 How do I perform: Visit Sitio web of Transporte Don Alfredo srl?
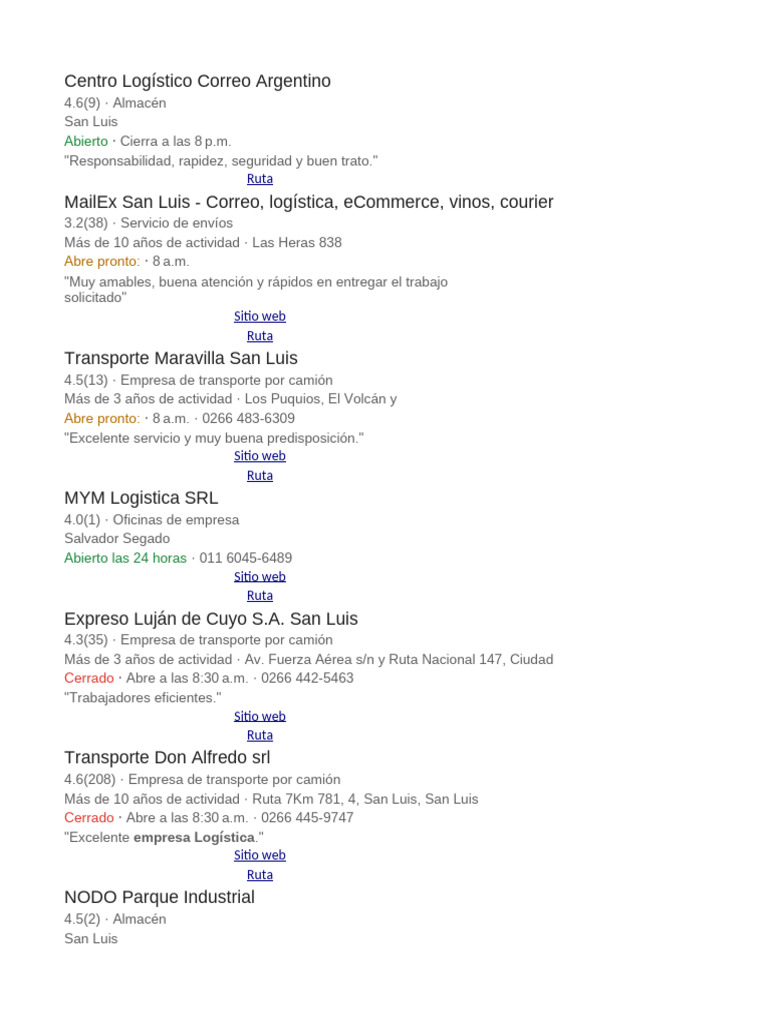[259, 856]
